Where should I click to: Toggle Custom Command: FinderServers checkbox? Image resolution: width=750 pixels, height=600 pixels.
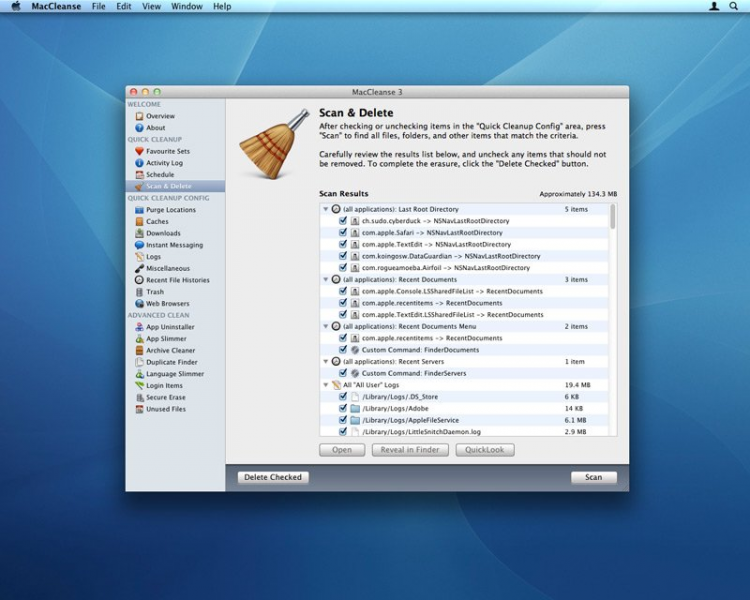(342, 373)
